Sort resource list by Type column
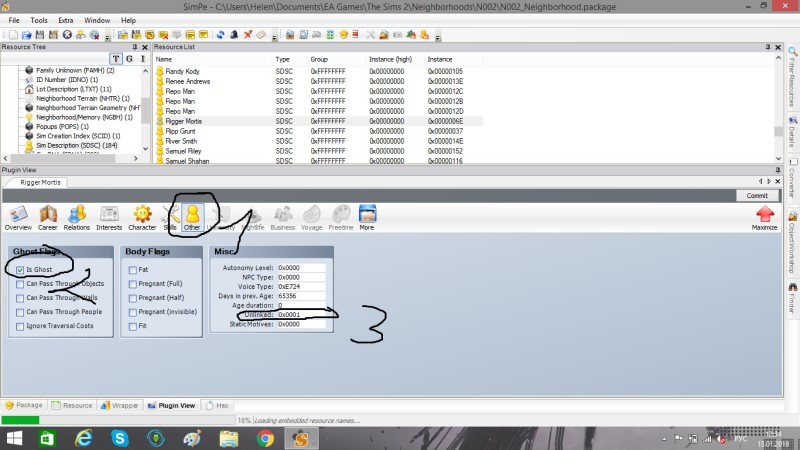The height and width of the screenshot is (450, 800). [x=290, y=59]
